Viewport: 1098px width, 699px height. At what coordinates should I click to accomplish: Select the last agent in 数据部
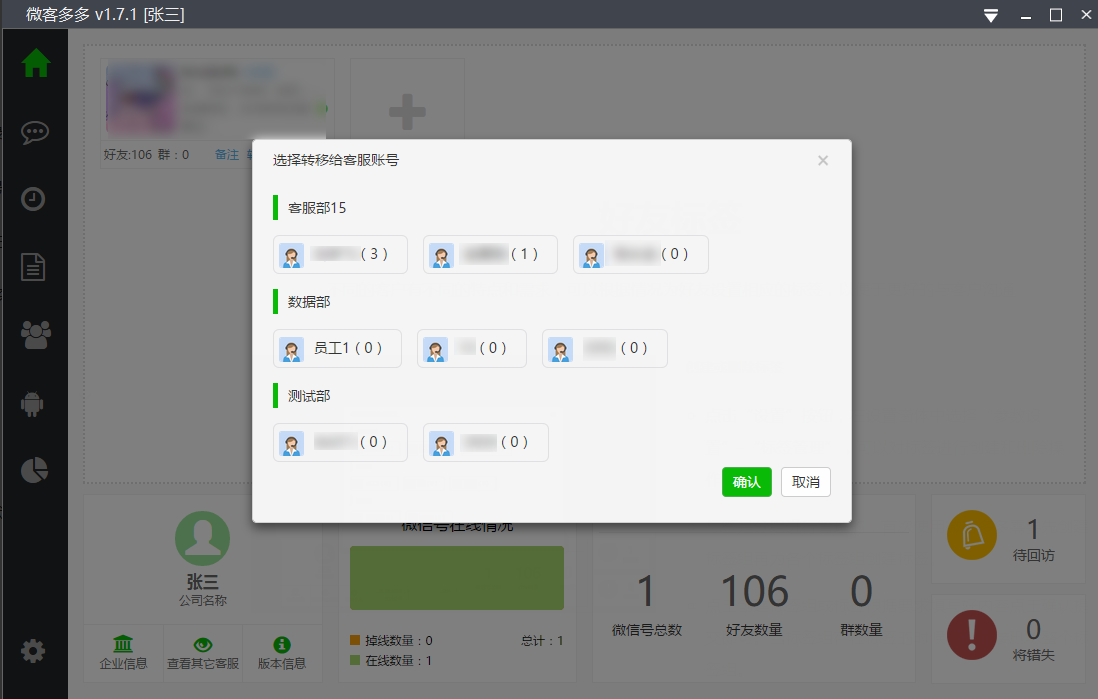point(605,348)
